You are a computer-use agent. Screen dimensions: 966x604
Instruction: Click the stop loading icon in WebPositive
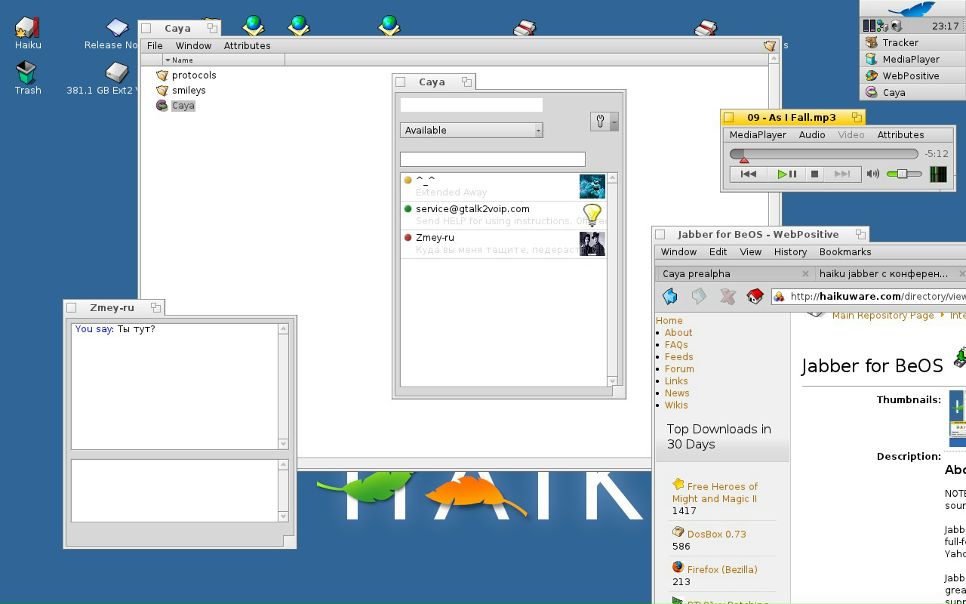pos(727,296)
